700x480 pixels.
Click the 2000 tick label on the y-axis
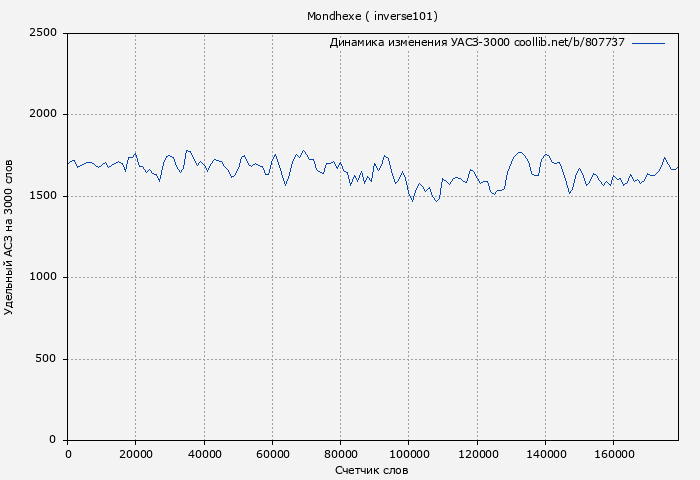(43, 114)
